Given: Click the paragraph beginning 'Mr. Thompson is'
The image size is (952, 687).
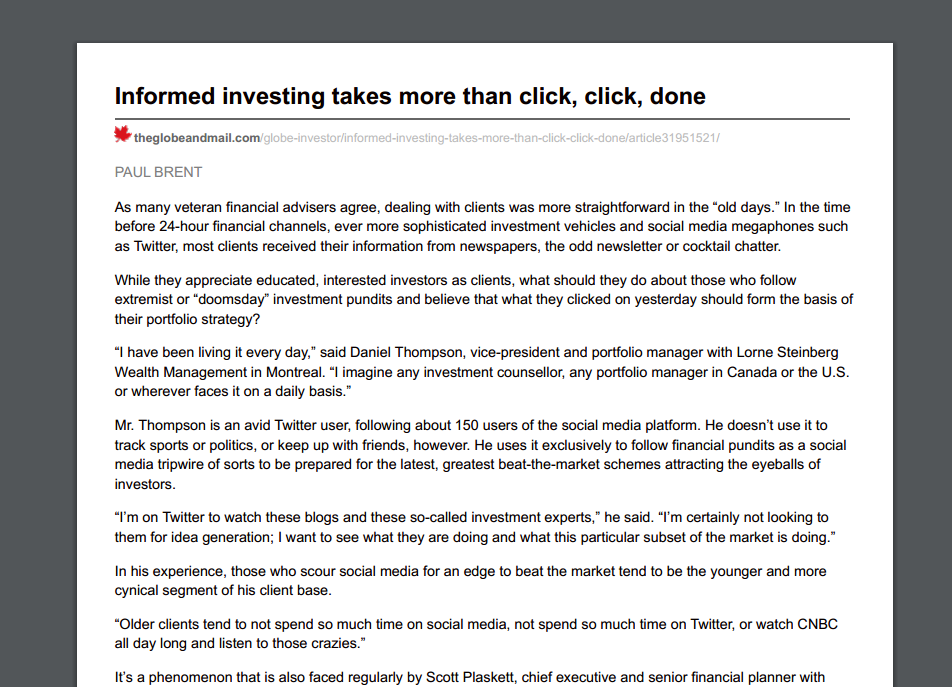Looking at the screenshot, I should coord(480,455).
